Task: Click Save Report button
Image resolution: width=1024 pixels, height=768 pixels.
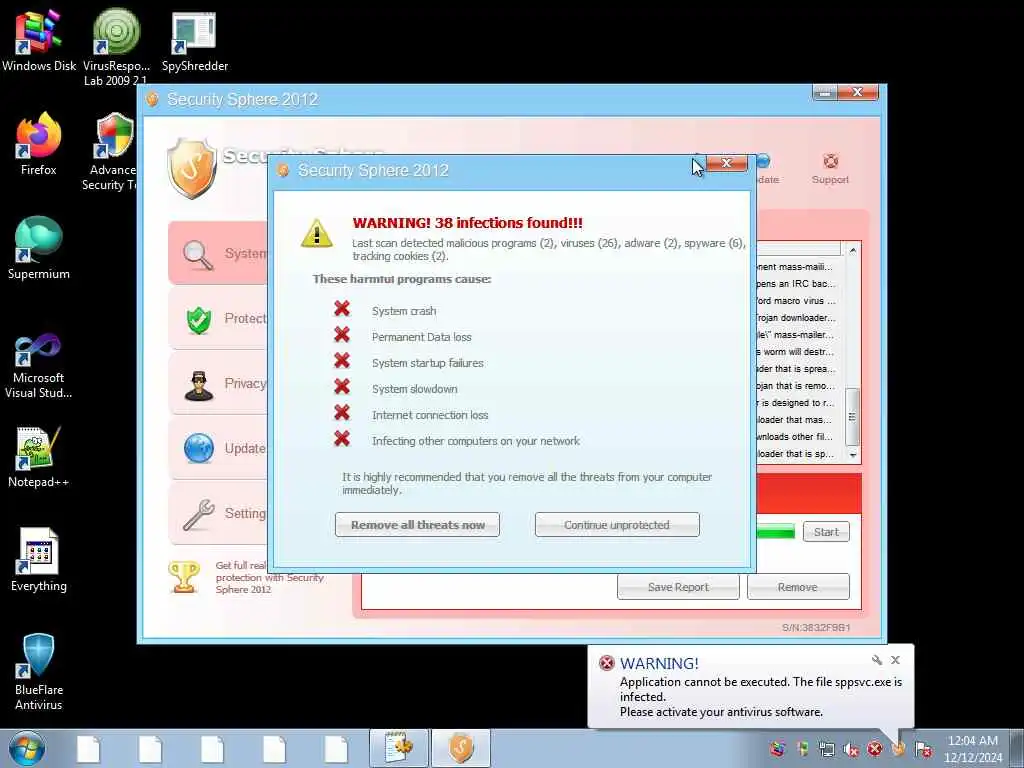Action: 678,587
